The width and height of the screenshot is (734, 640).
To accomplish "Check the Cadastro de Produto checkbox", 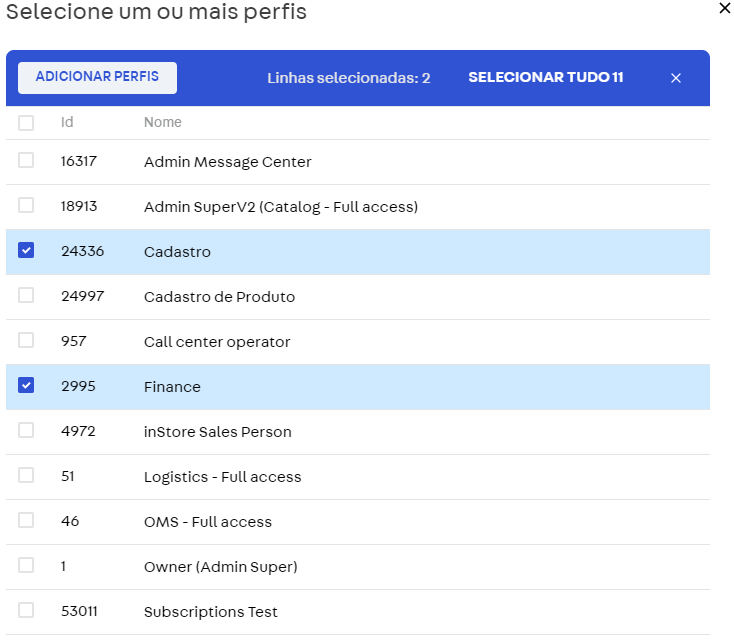I will pos(26,296).
